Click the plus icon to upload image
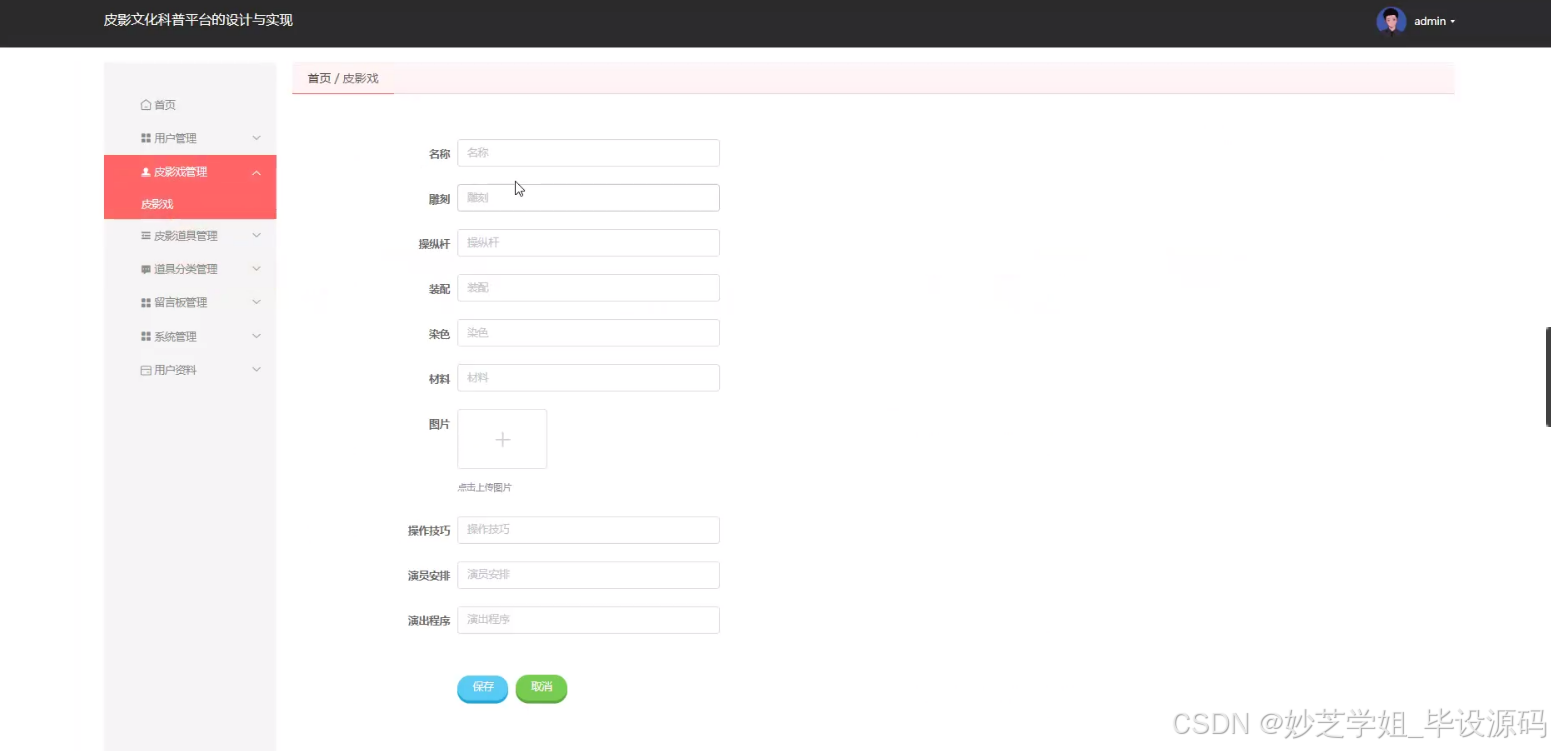Screen dimensions: 1551x751 [503, 440]
